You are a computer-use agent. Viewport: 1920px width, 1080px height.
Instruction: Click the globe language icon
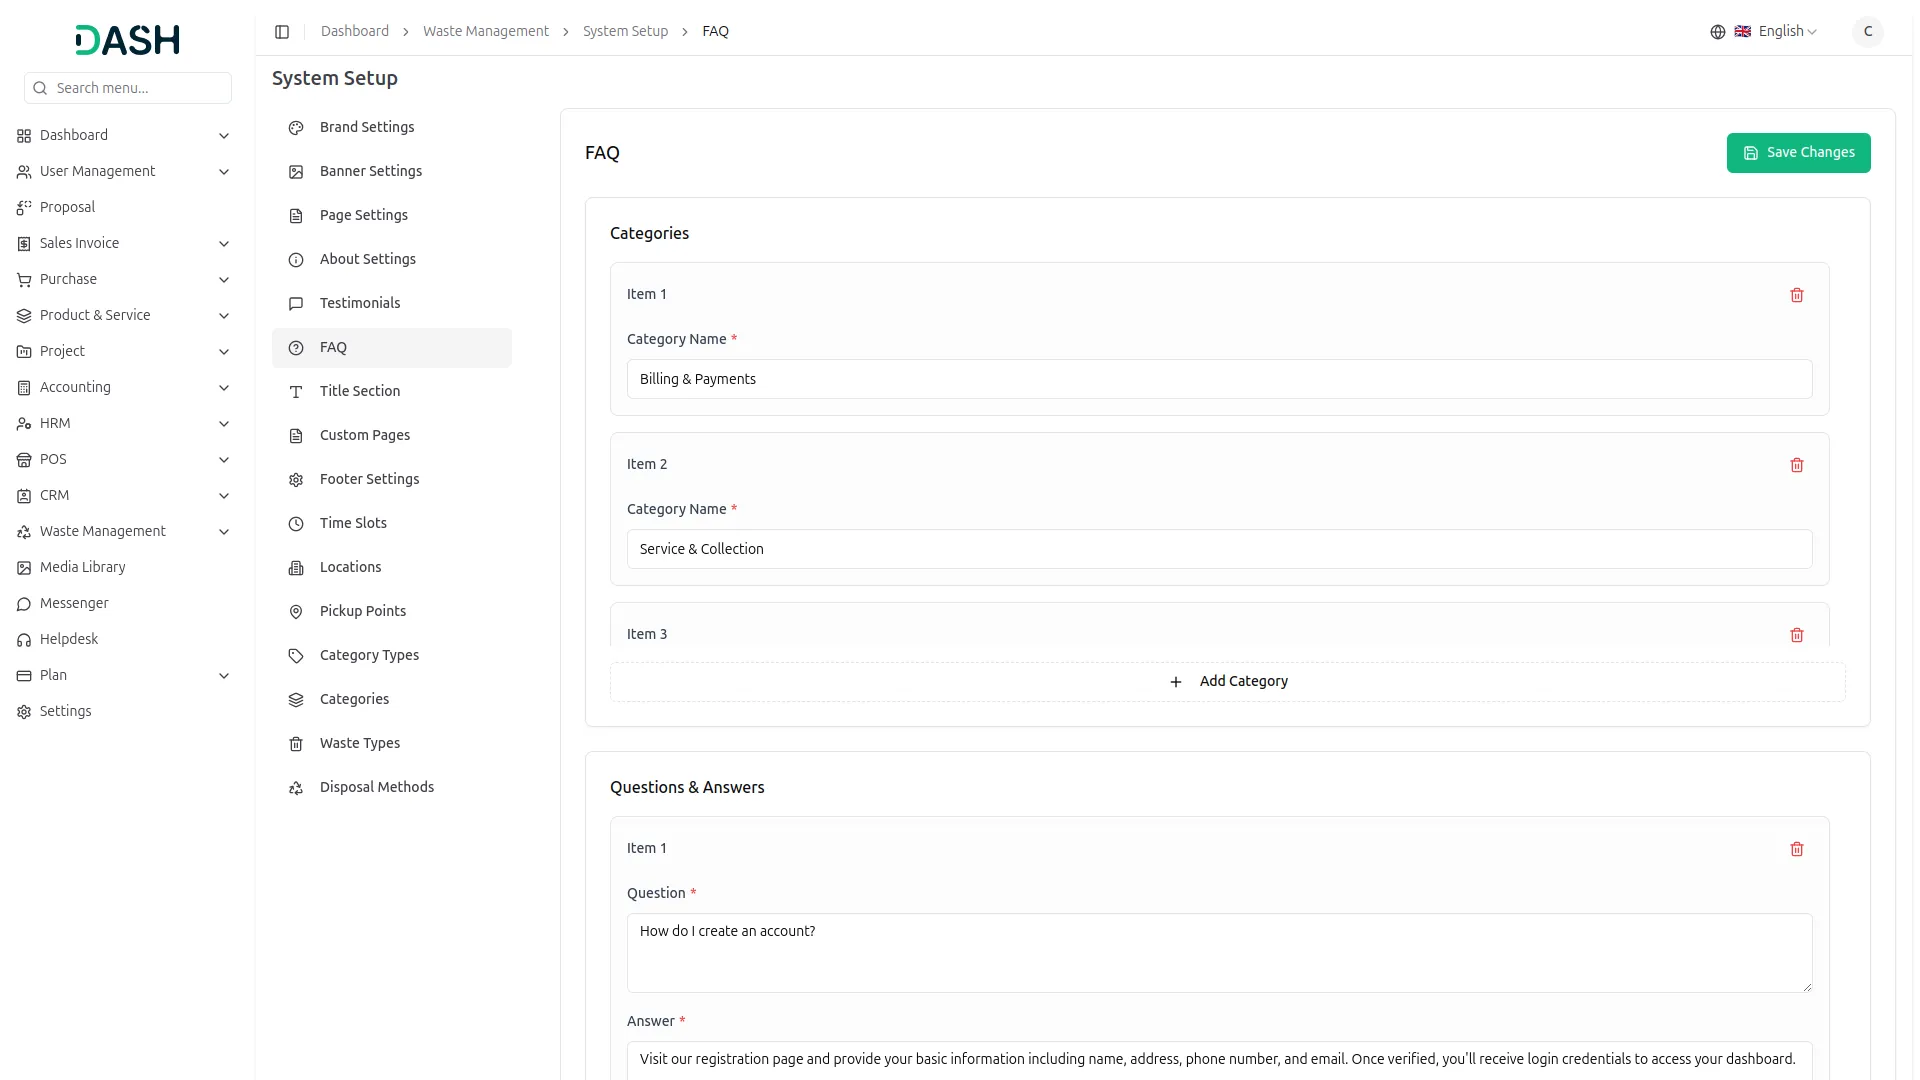(x=1717, y=32)
